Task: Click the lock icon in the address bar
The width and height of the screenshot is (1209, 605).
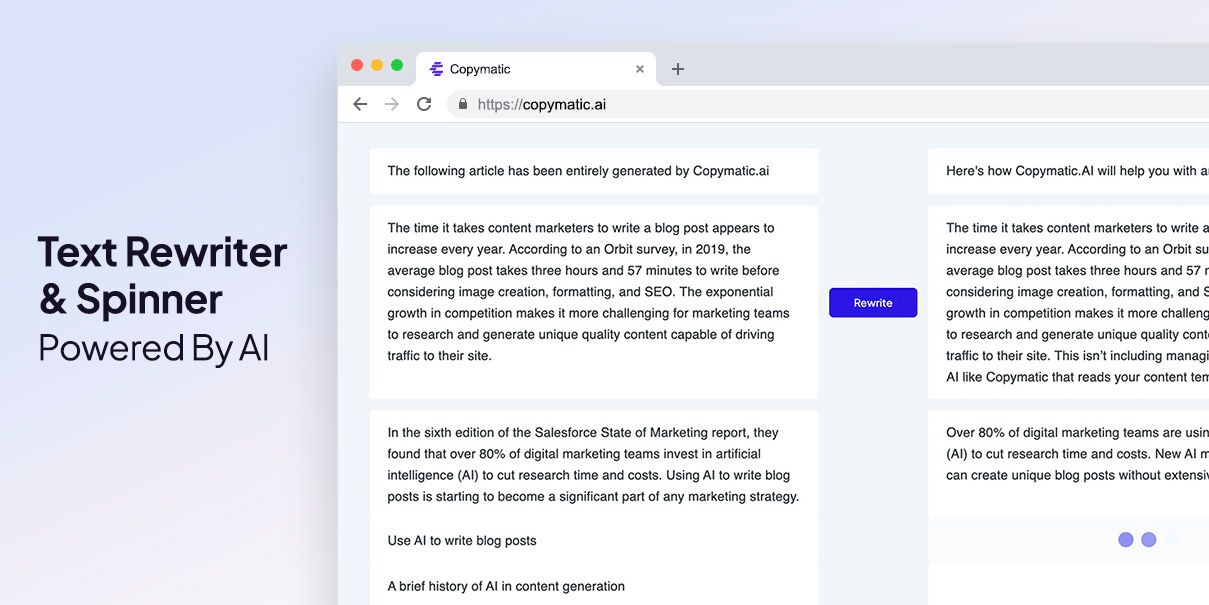Action: point(463,104)
